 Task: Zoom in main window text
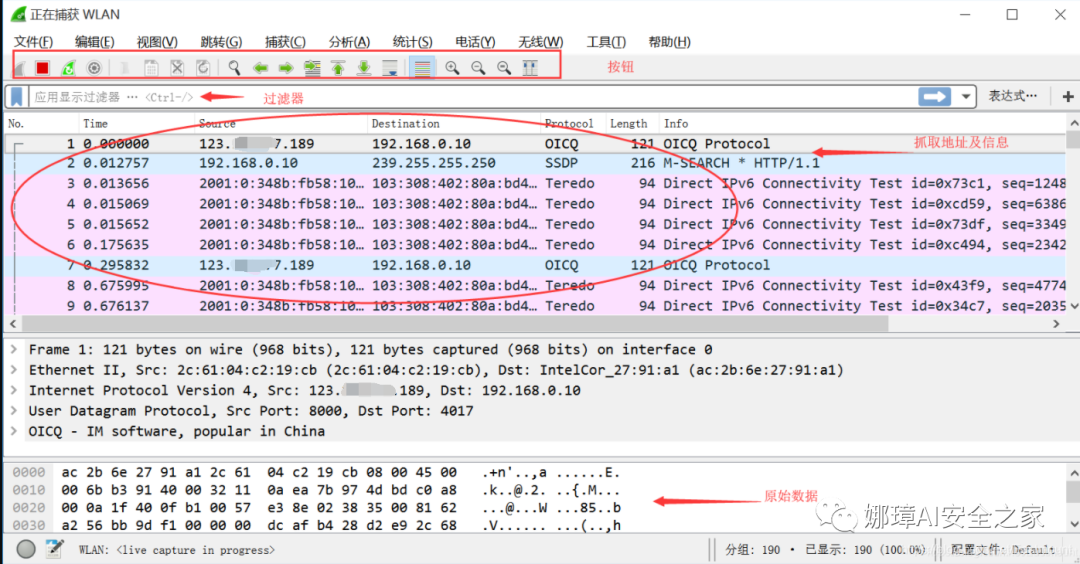click(x=452, y=67)
